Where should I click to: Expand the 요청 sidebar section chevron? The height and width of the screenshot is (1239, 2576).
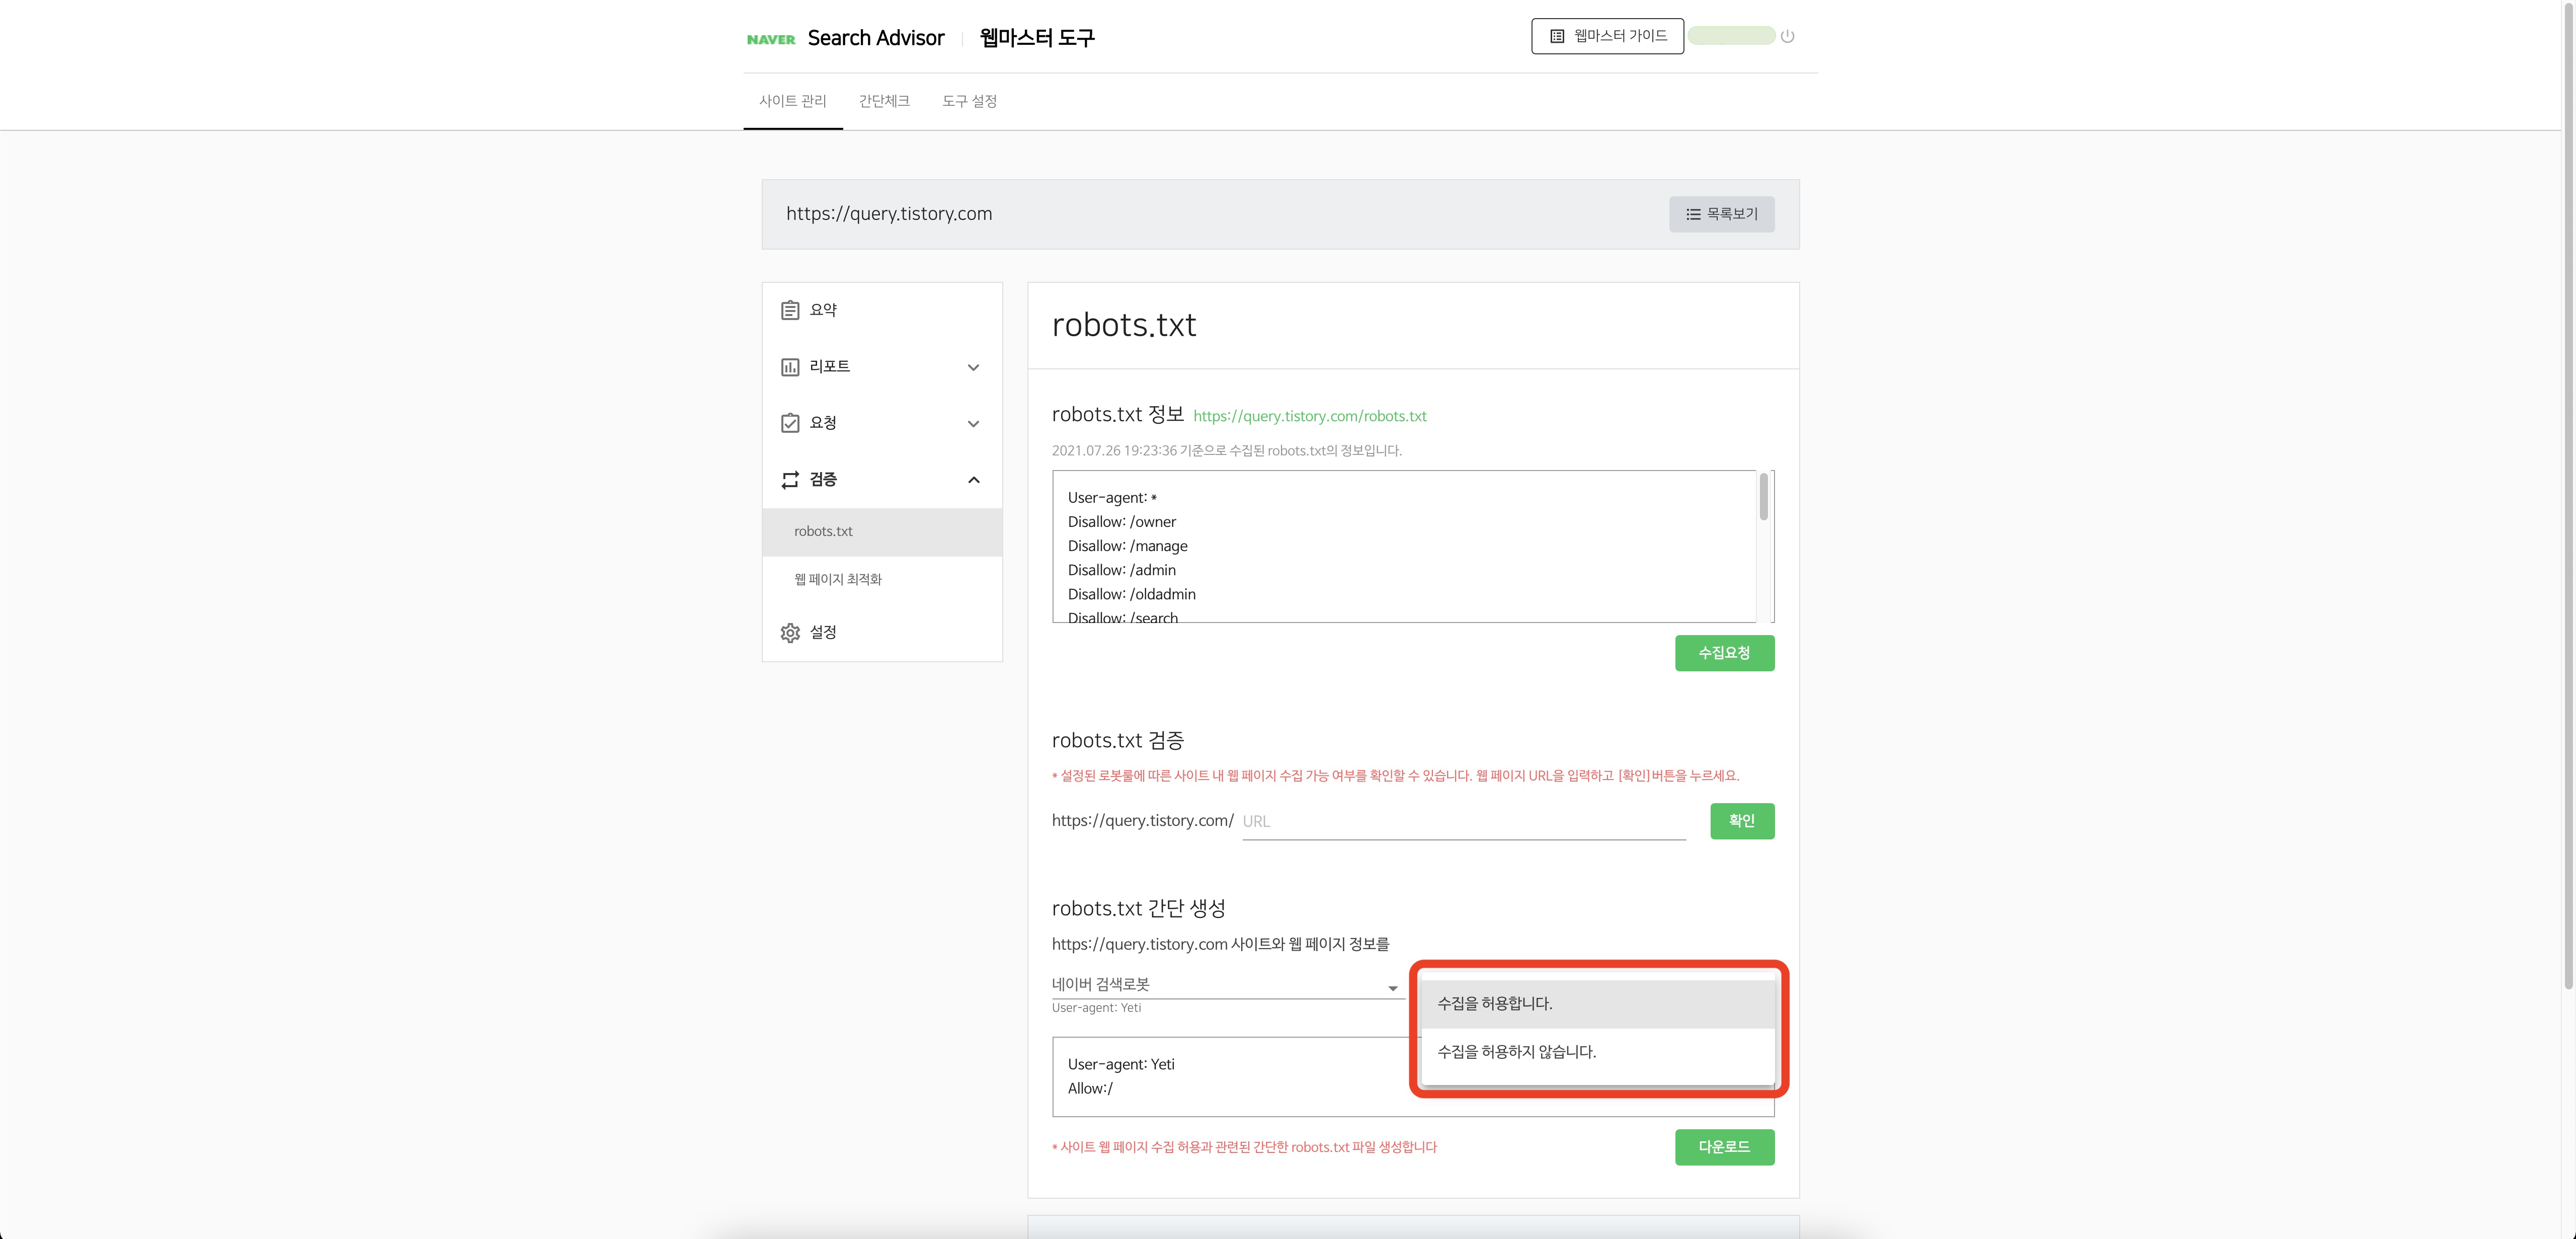[973, 424]
